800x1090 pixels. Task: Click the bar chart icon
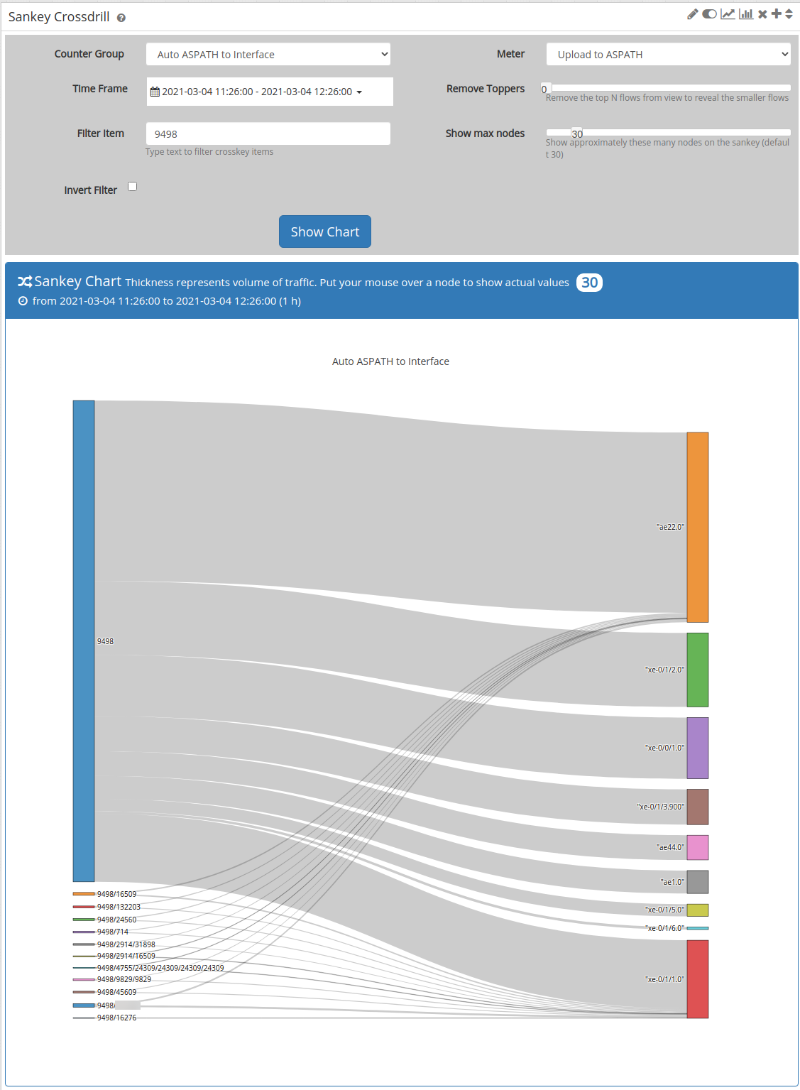(745, 15)
